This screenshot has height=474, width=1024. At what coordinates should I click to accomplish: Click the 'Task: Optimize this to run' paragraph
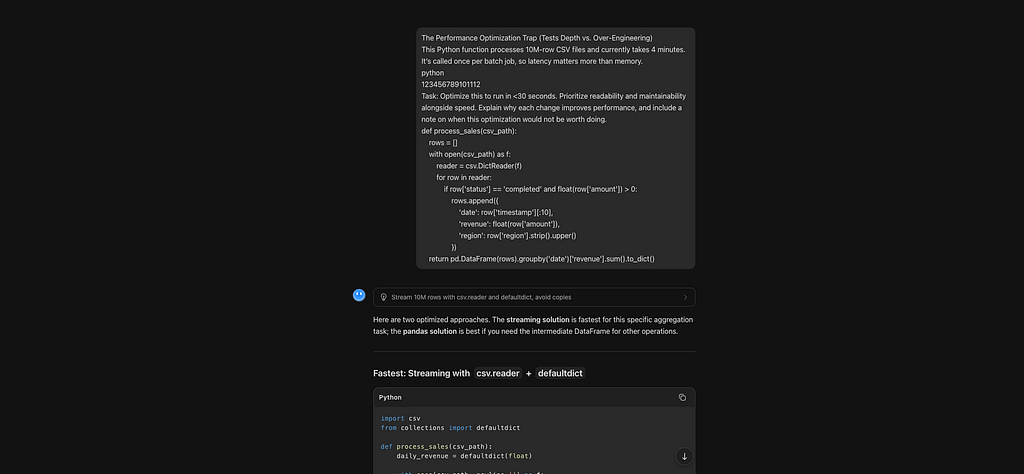click(554, 108)
